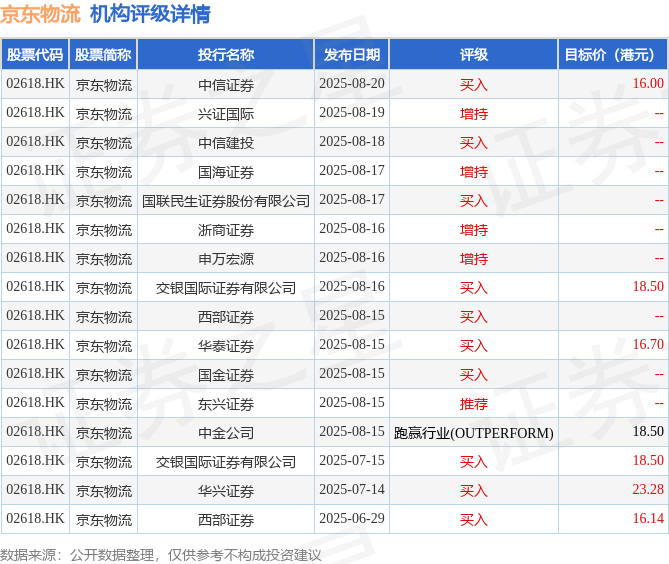Click the 买入 rating of 国金证券

(x=474, y=375)
